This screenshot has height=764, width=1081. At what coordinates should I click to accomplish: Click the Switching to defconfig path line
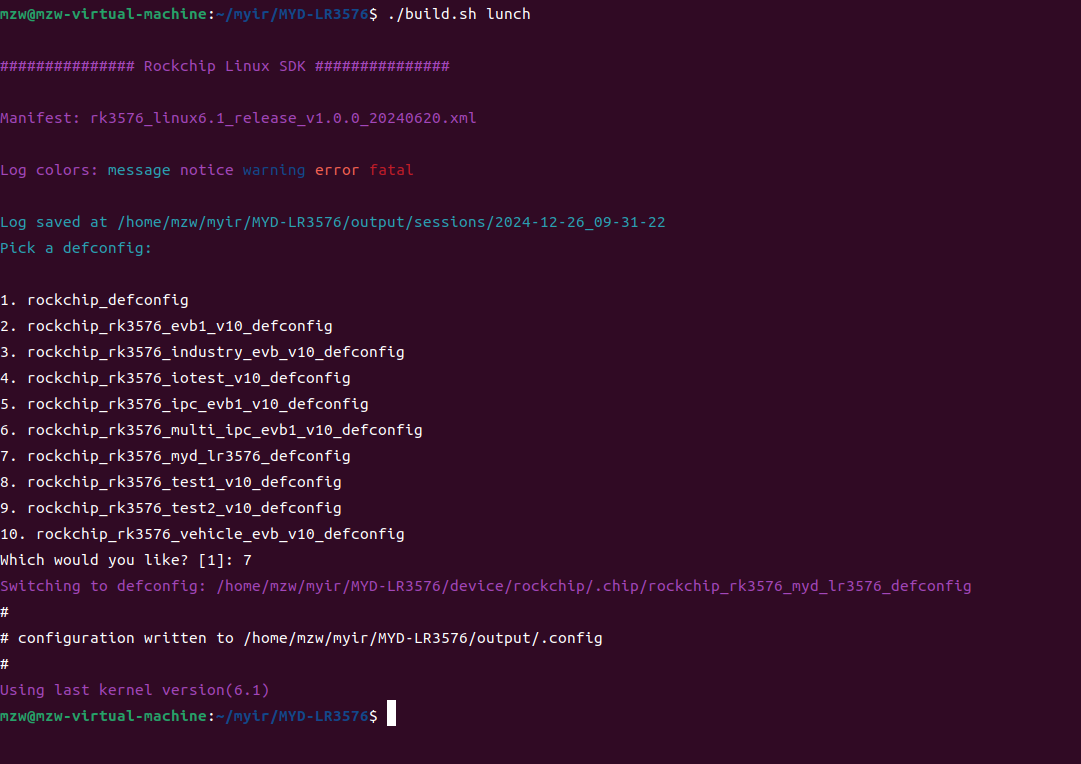pos(485,586)
